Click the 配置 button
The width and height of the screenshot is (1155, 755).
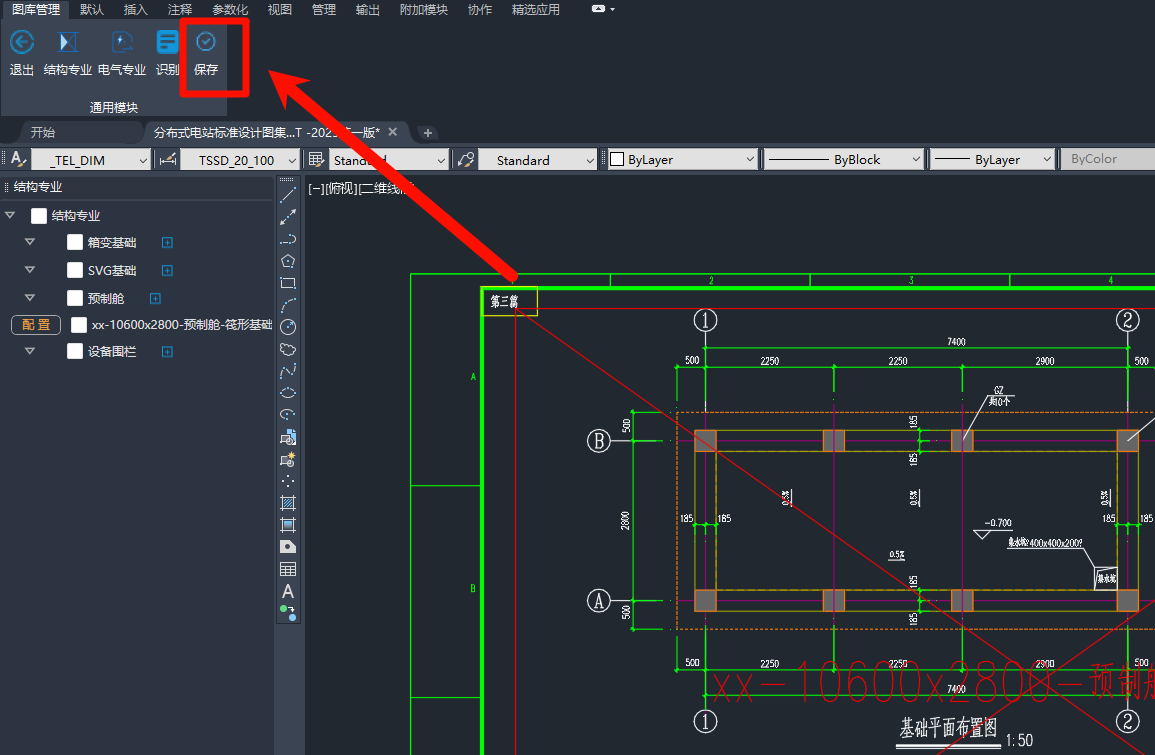coord(36,325)
